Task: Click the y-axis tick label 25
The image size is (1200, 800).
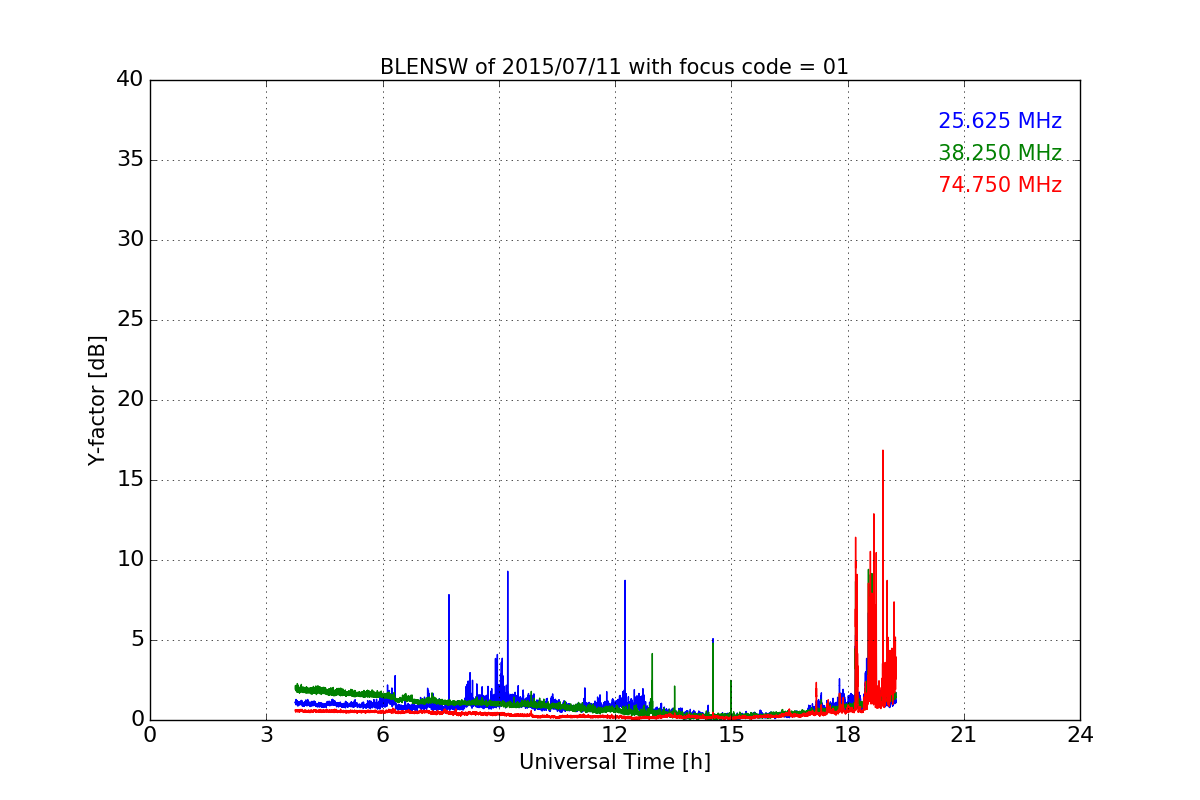Action: tap(130, 320)
